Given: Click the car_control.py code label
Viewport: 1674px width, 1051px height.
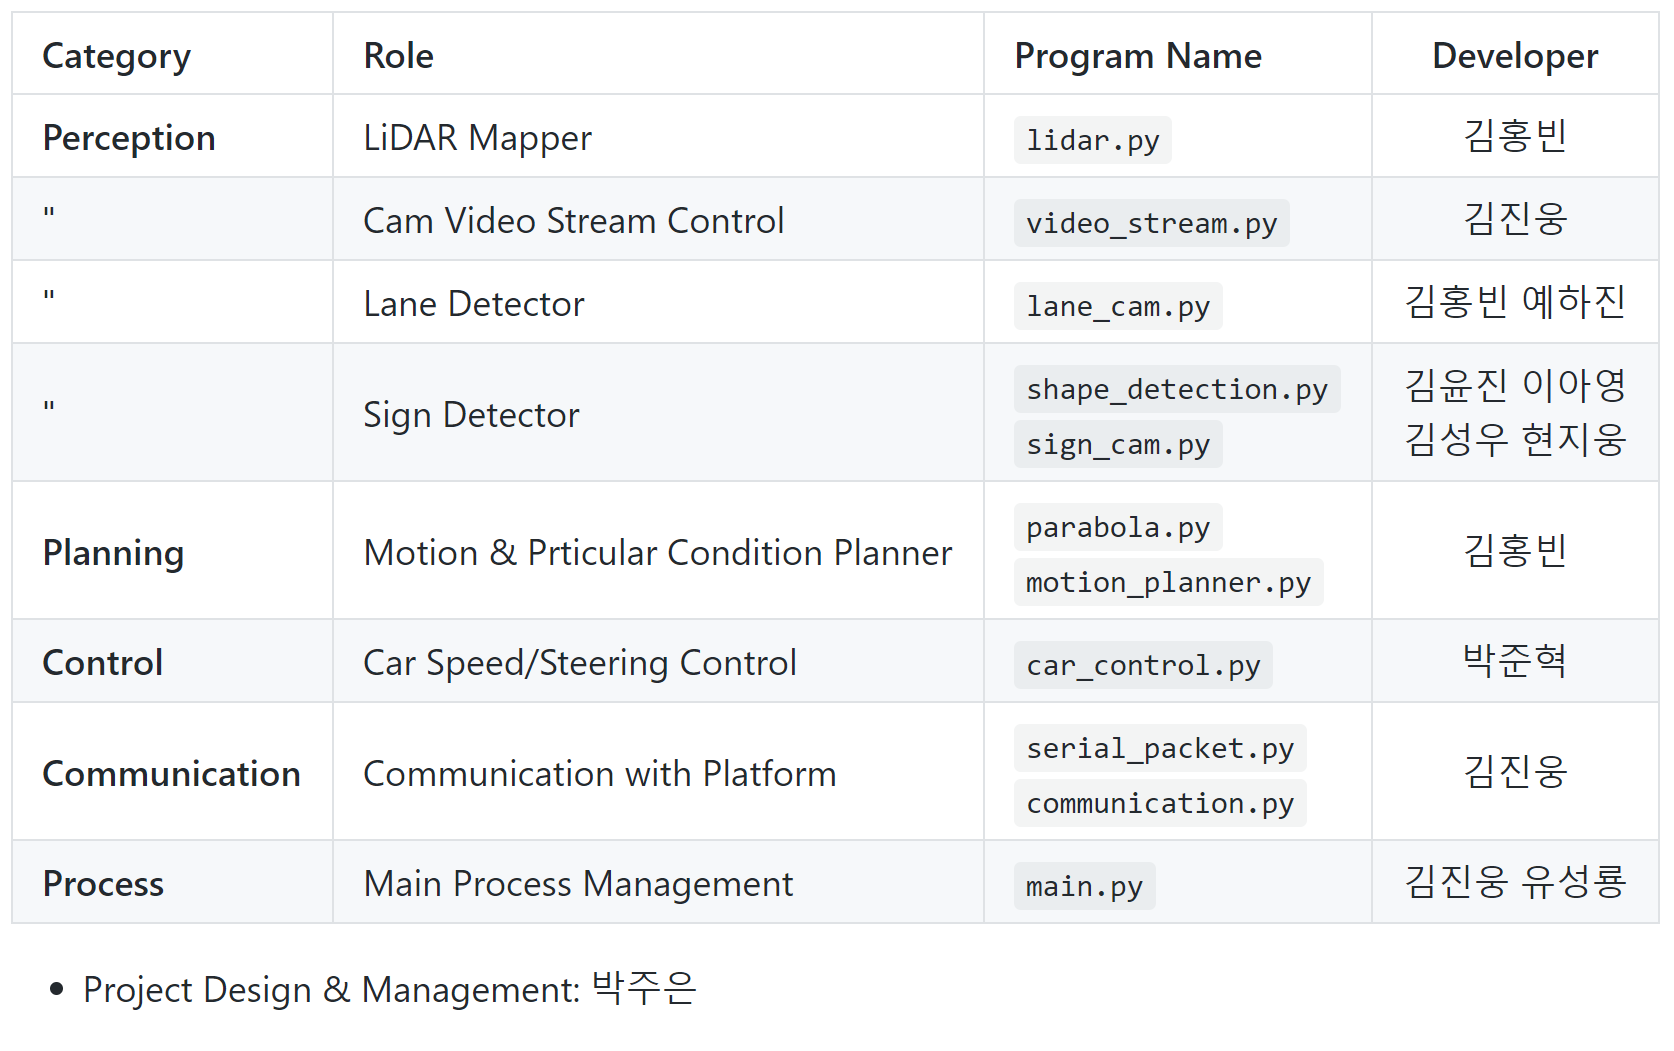Looking at the screenshot, I should tap(1143, 665).
